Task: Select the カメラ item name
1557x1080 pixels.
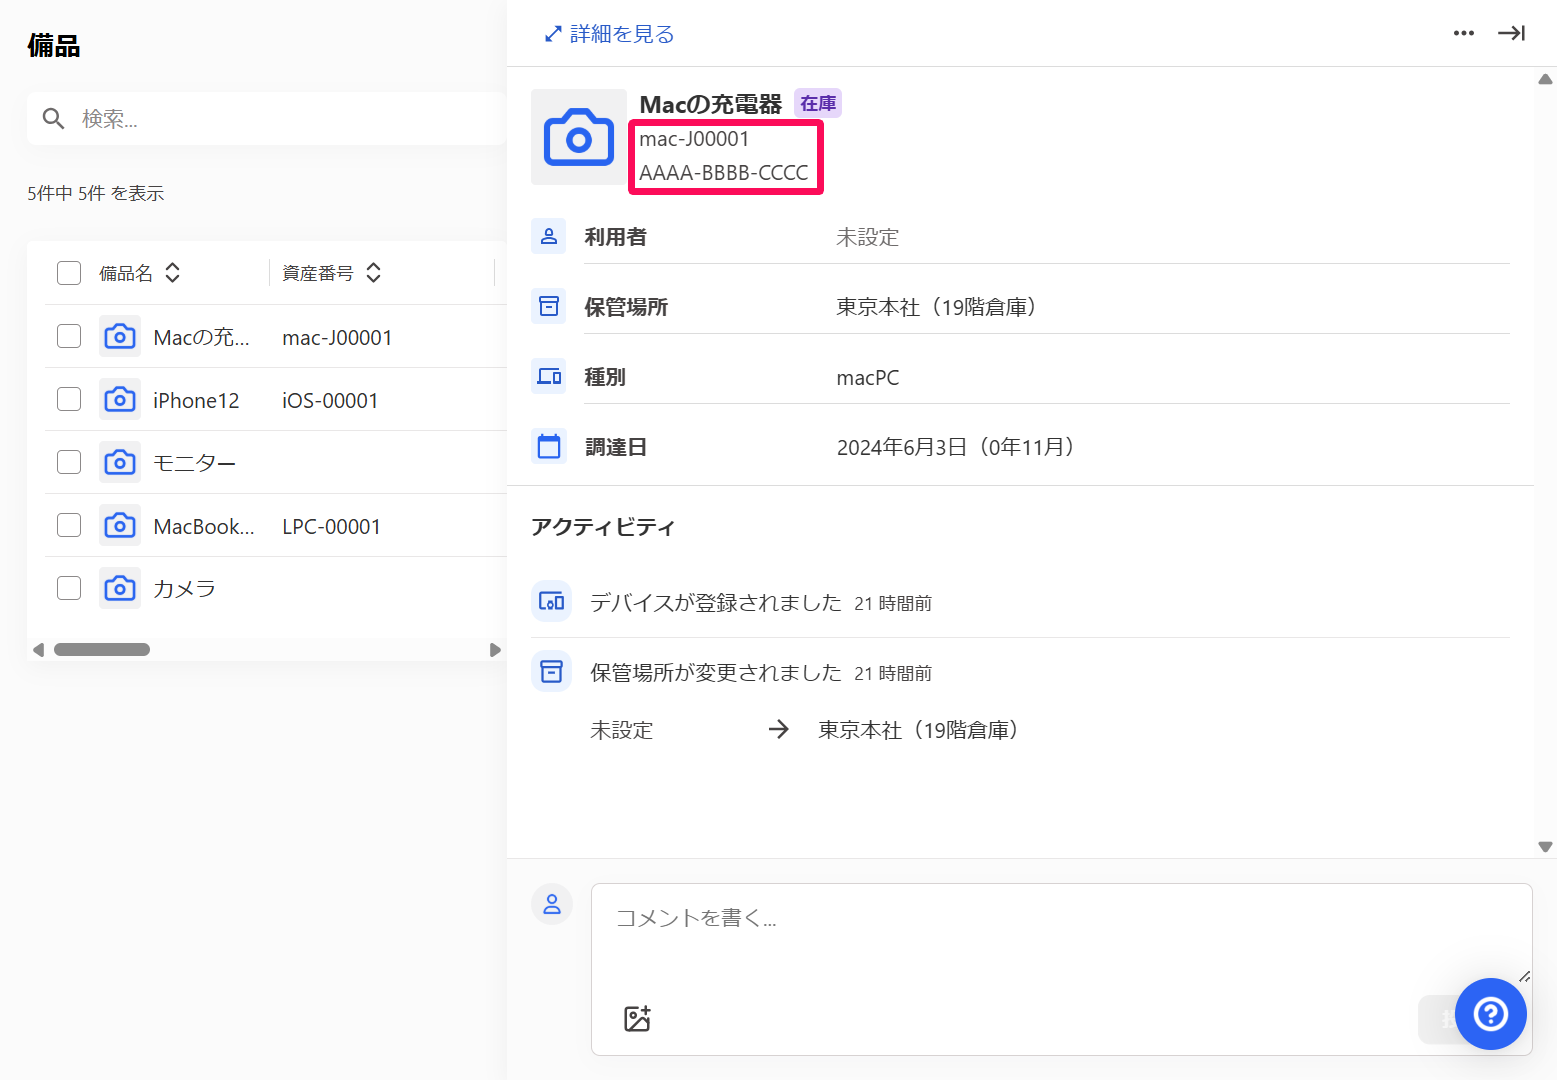Action: 185,589
